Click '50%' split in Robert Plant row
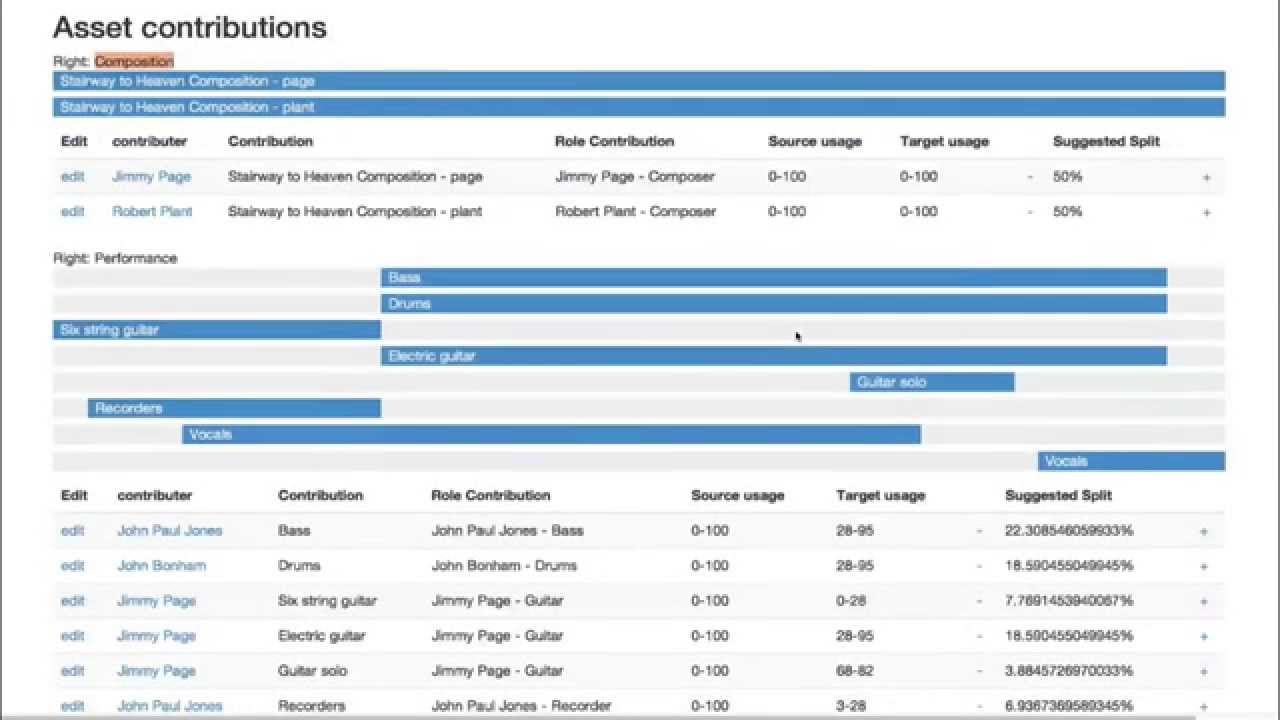 [1068, 211]
